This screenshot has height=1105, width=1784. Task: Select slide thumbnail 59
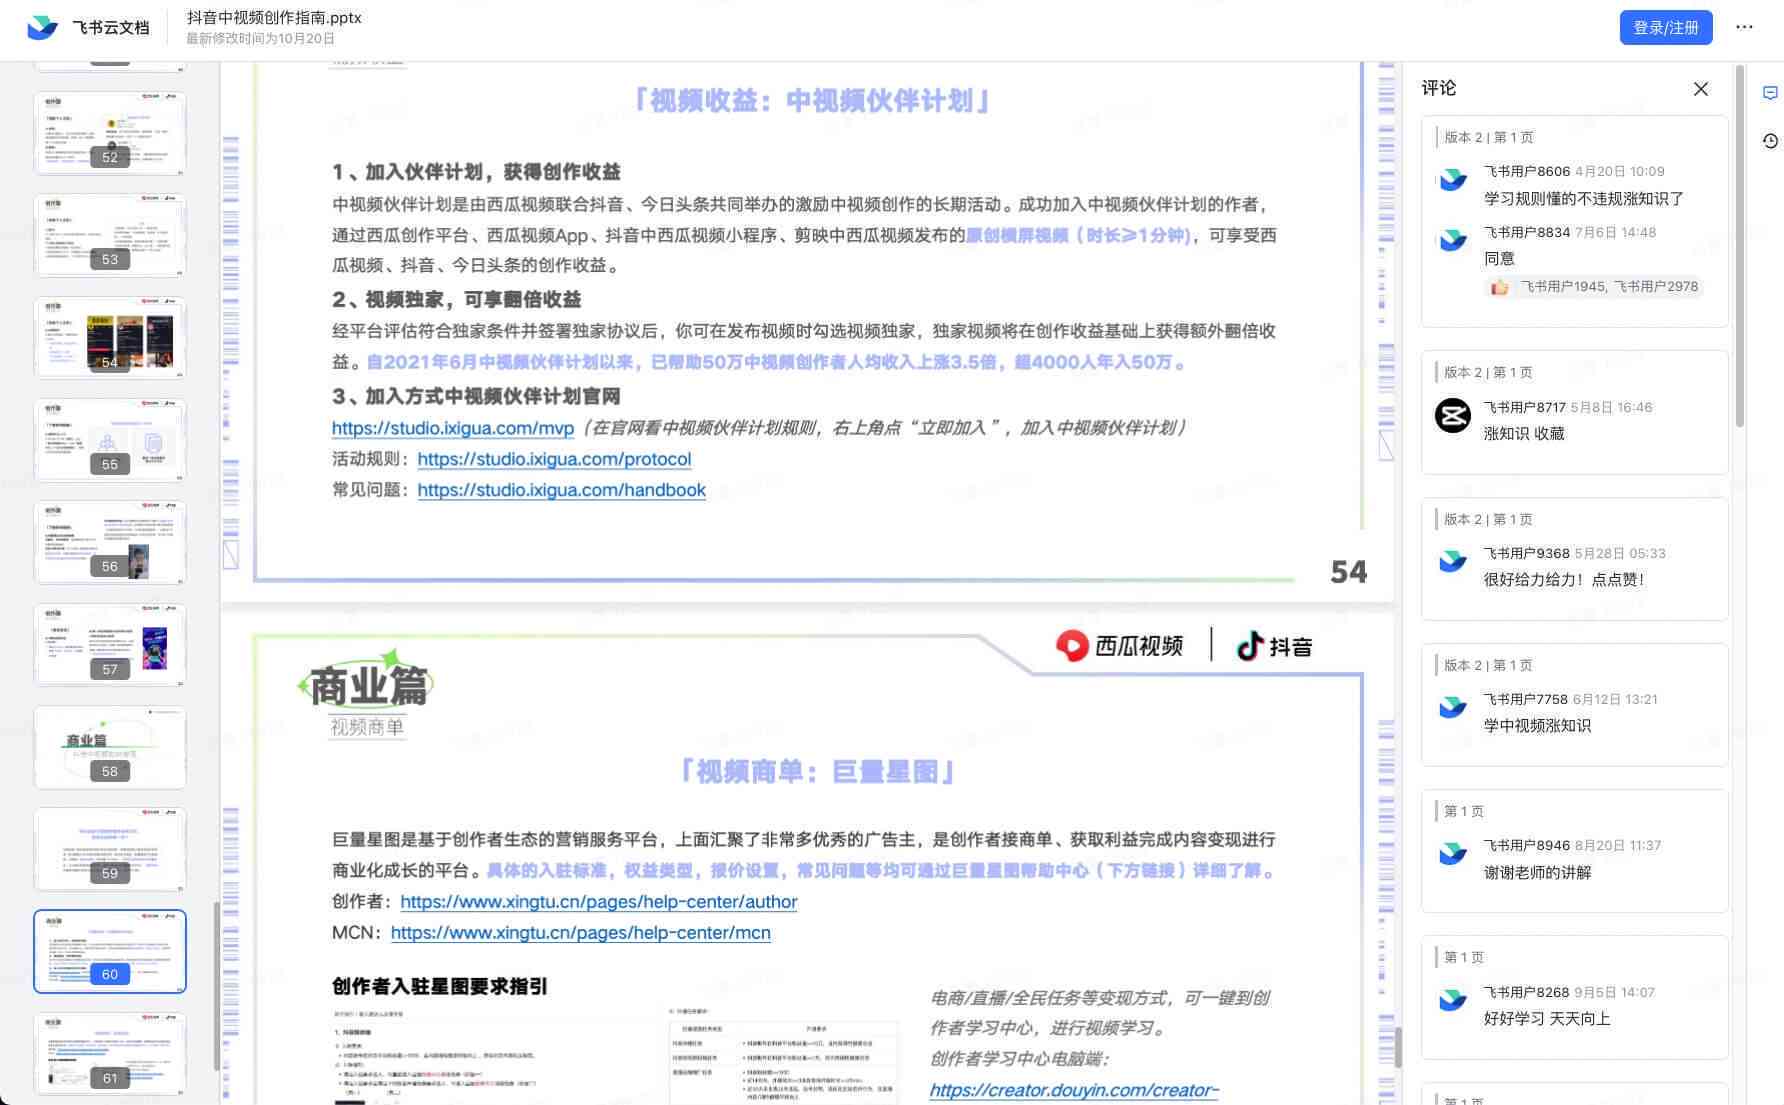(x=110, y=849)
